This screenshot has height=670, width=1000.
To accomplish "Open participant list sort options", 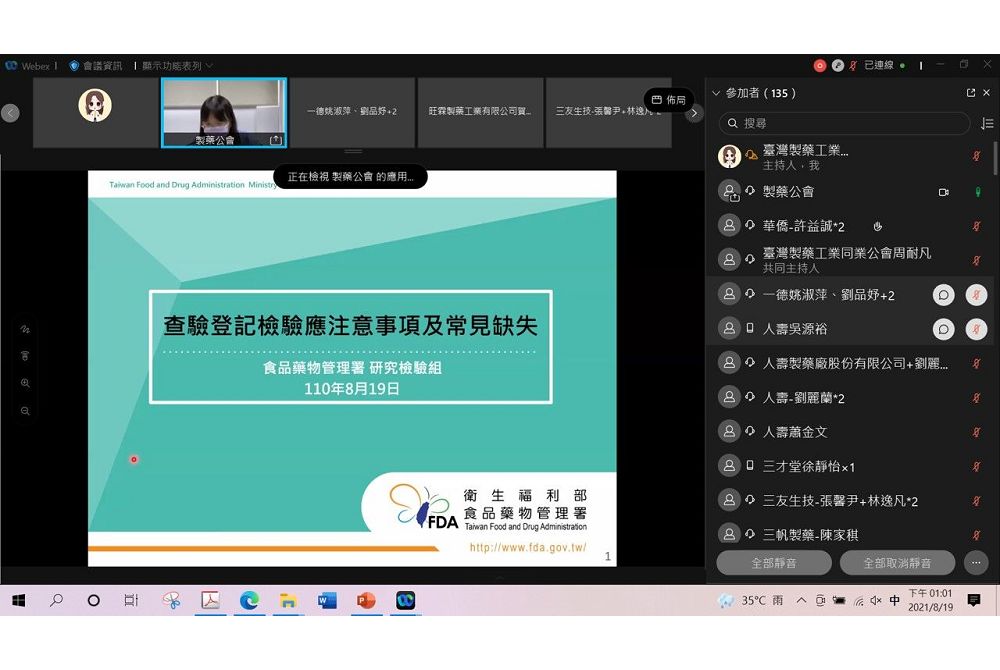I will tap(987, 123).
